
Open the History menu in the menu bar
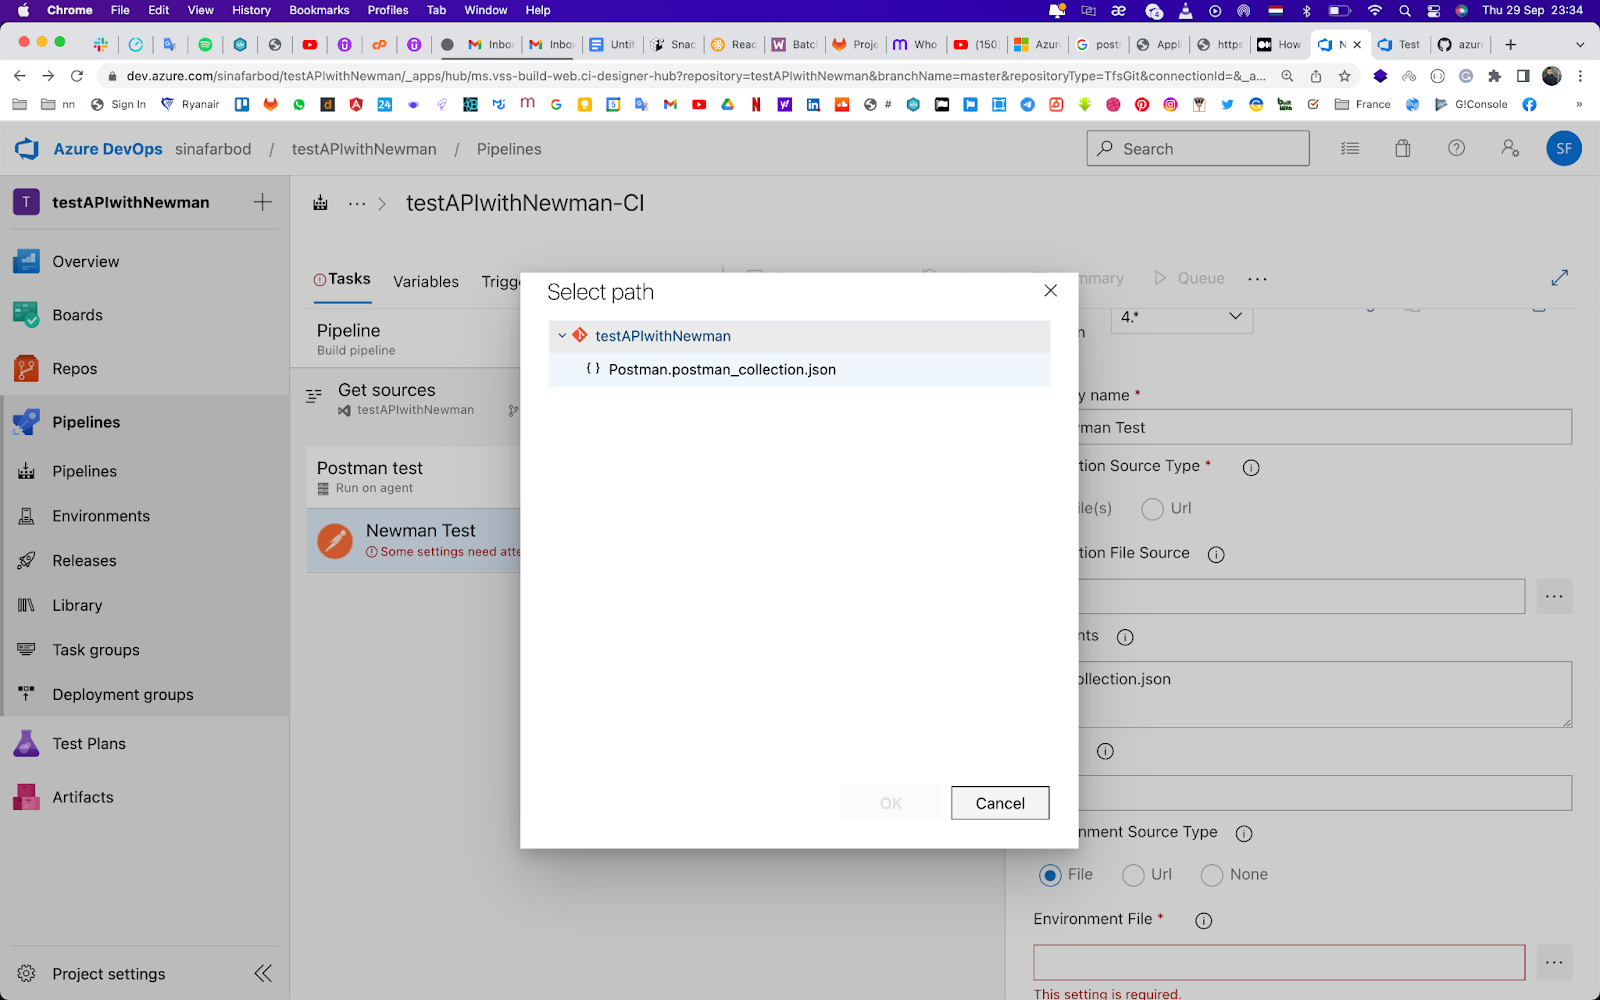click(x=251, y=10)
